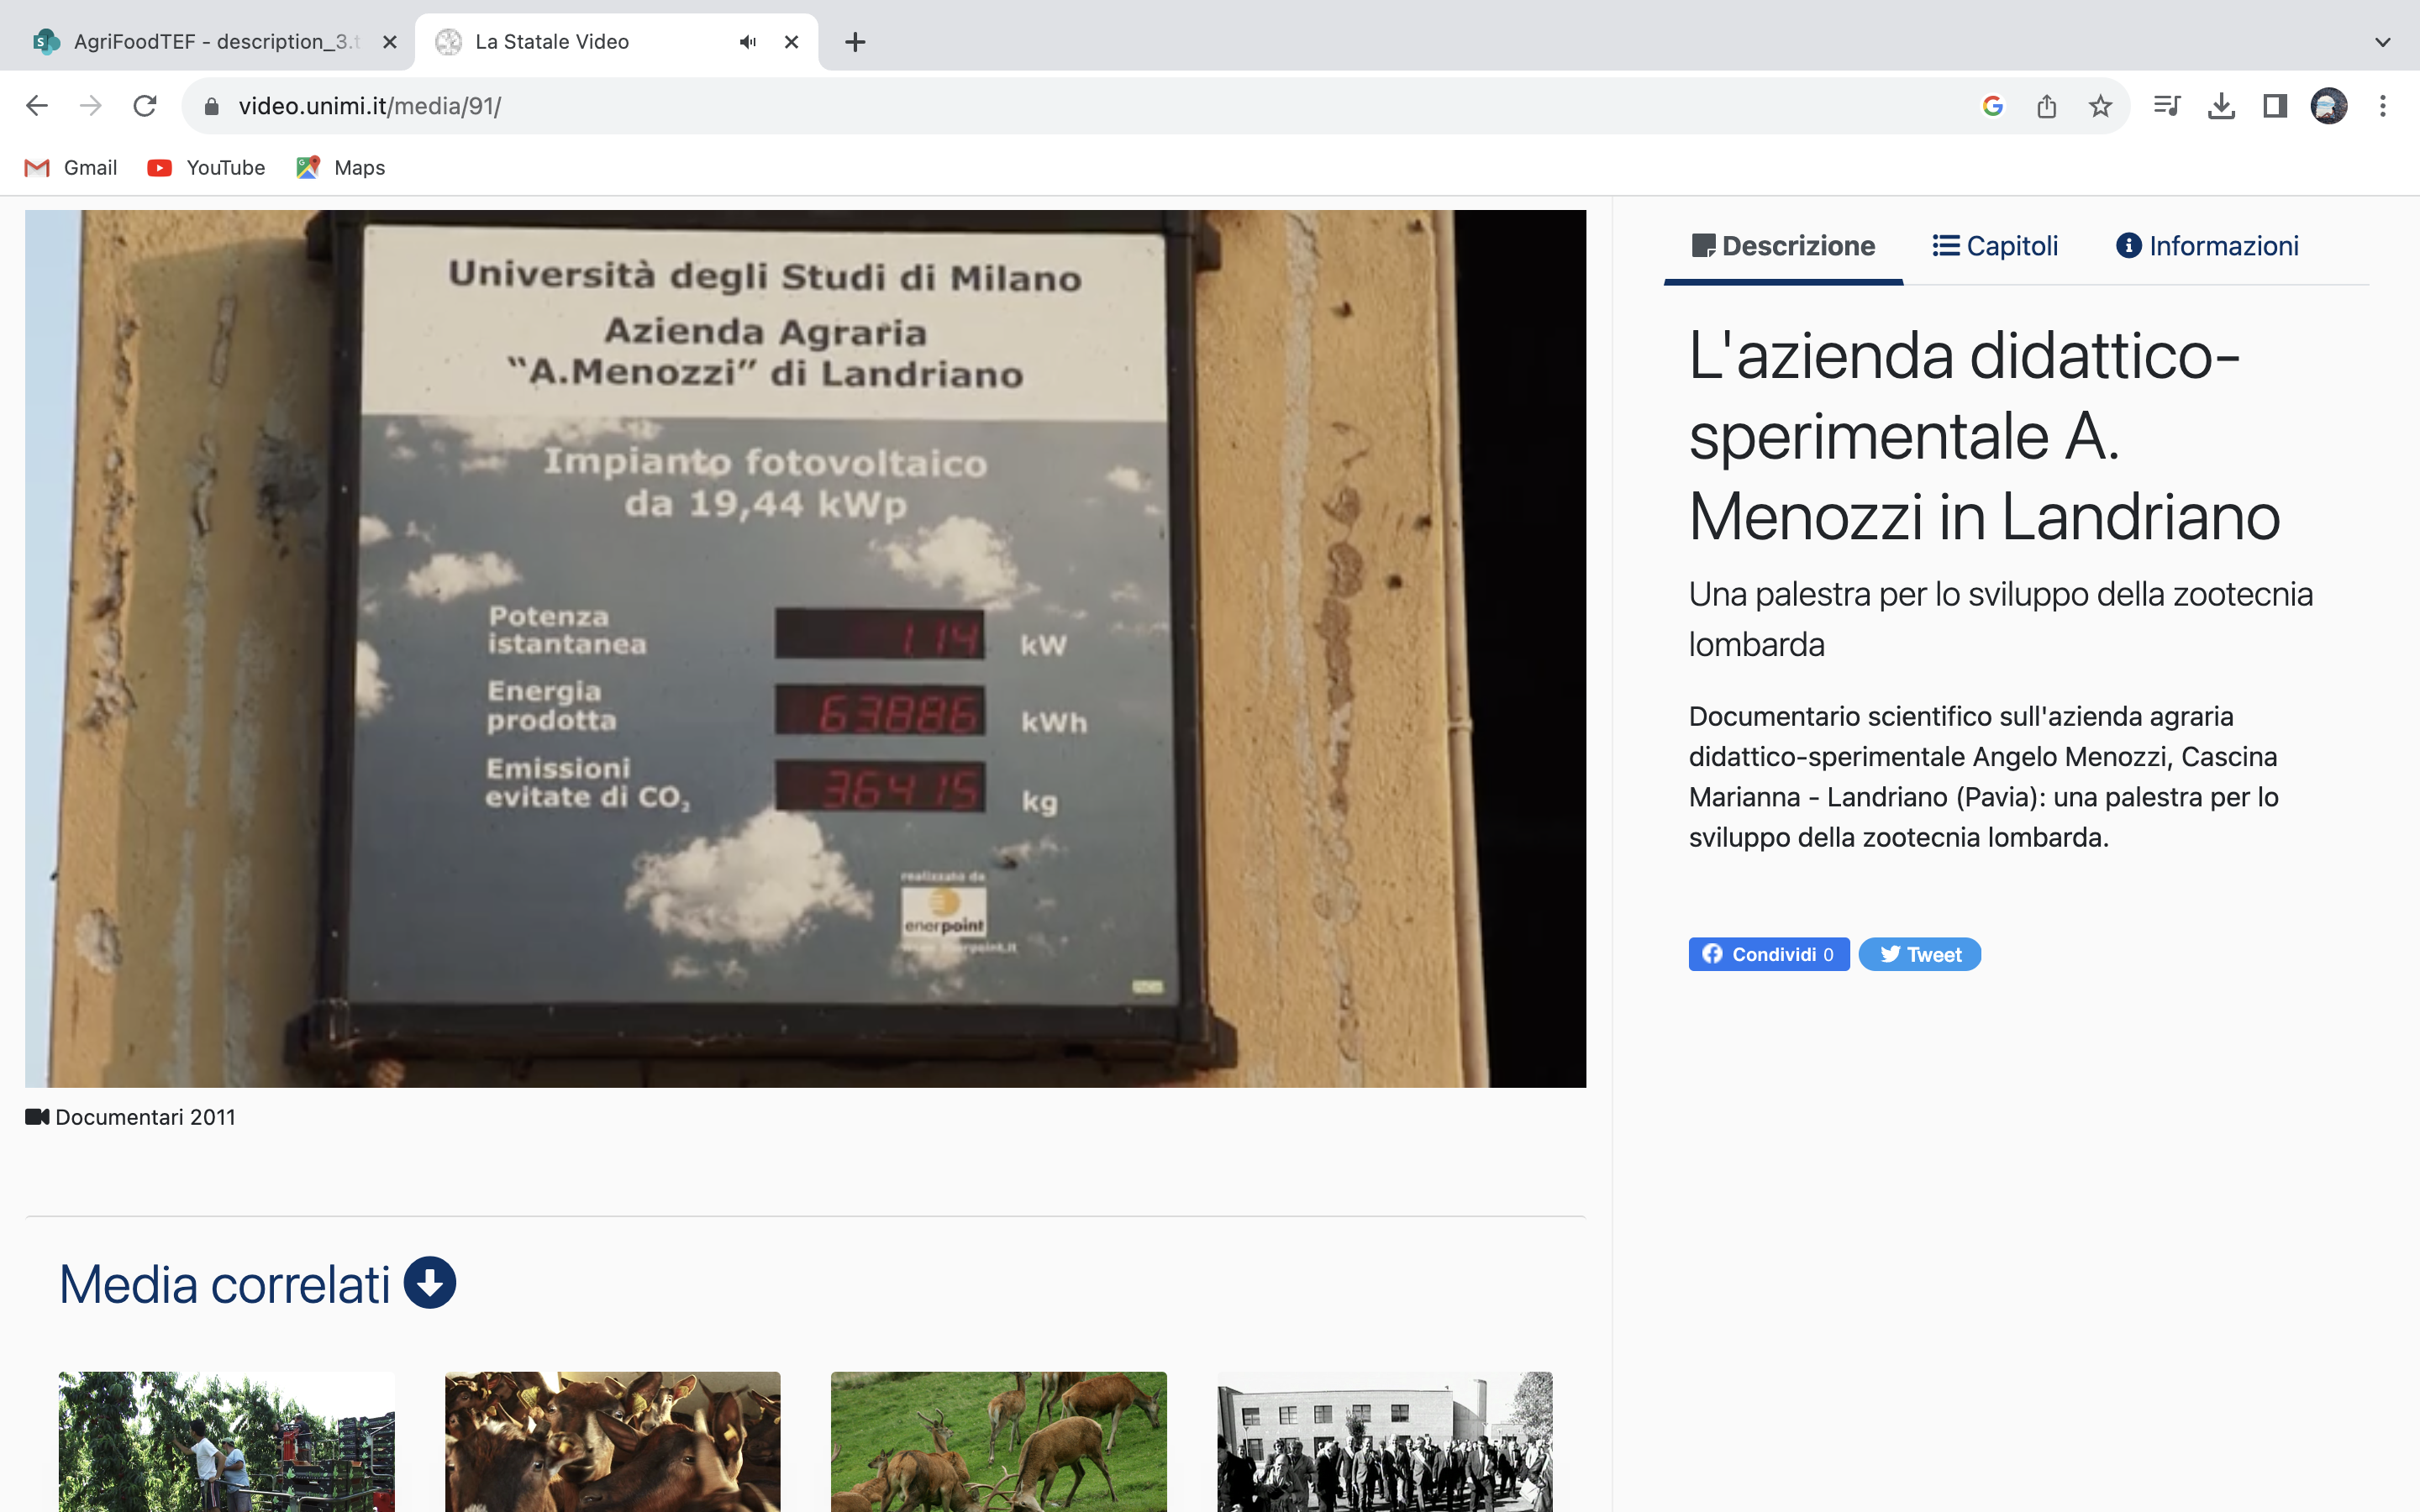Viewport: 2420px width, 1512px height.
Task: Bookmark the page with the star icon
Action: click(x=2100, y=105)
